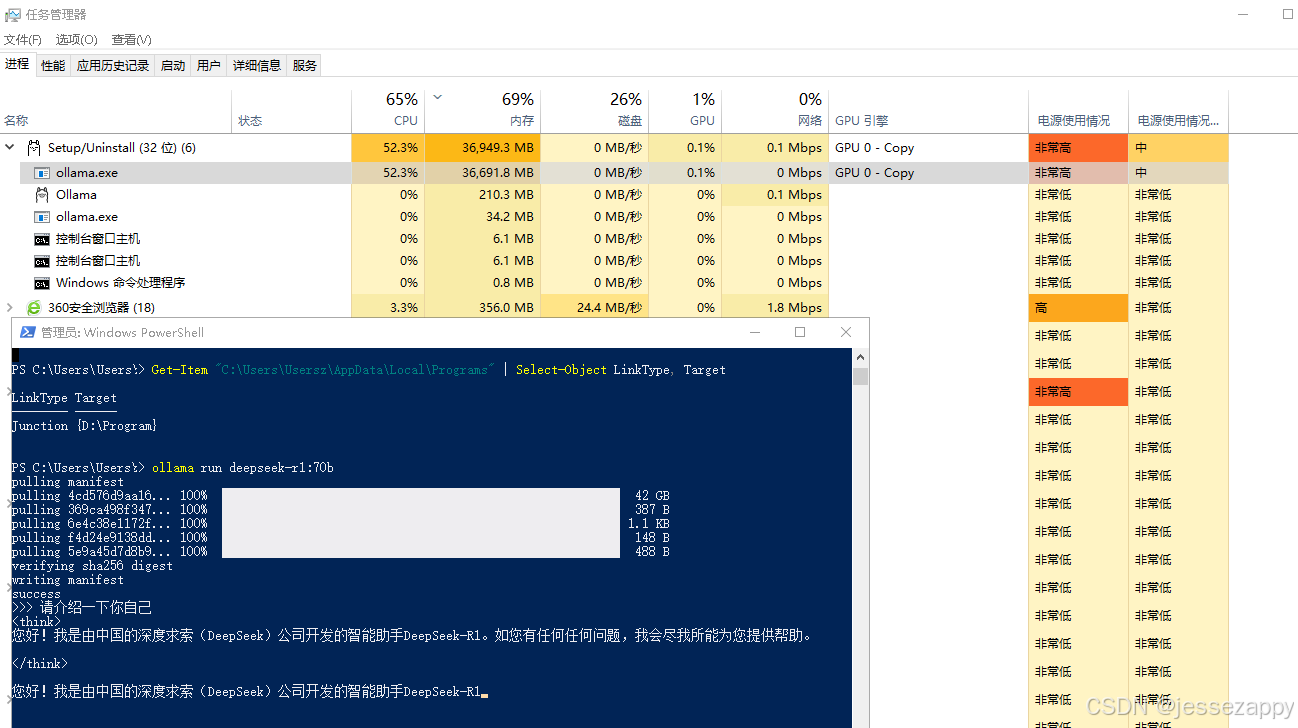
Task: Switch to the 详细信息 tab
Action: coord(257,65)
